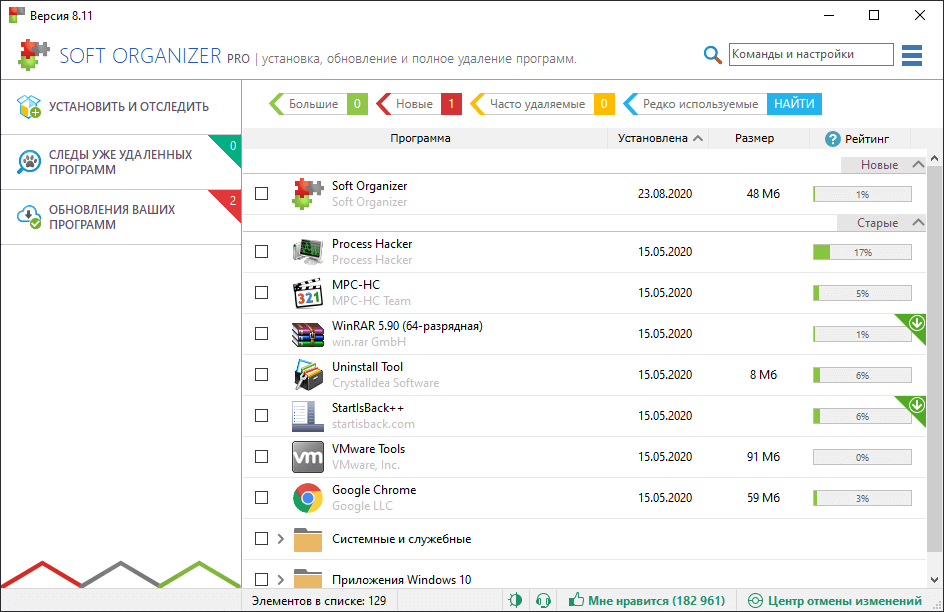Click the Rating help question icon
This screenshot has width=944, height=612.
(x=832, y=139)
